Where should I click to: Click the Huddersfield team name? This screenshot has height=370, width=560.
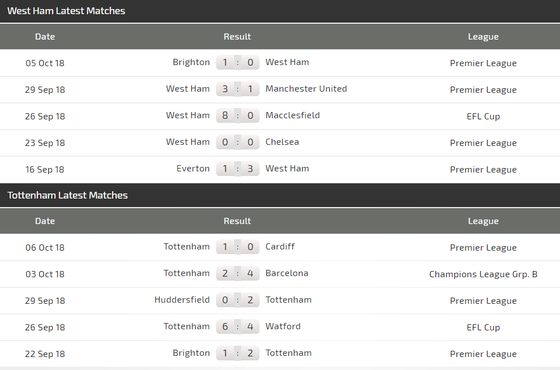(x=182, y=300)
